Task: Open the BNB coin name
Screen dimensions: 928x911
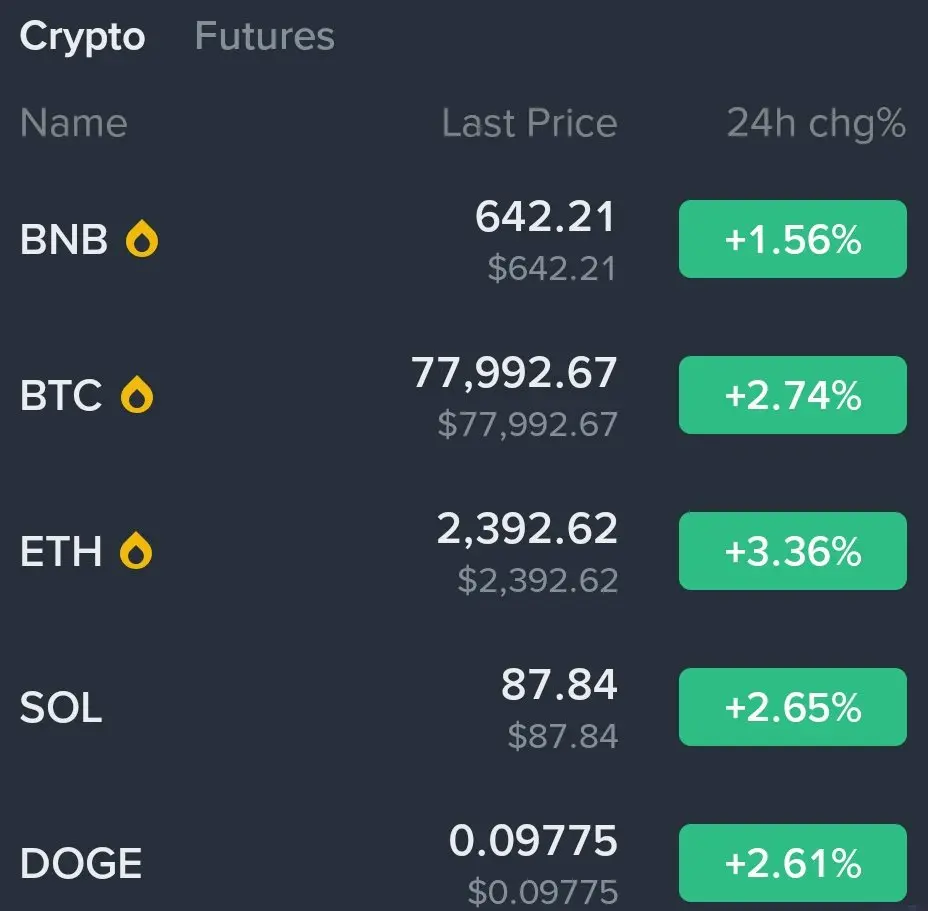Action: 64,239
